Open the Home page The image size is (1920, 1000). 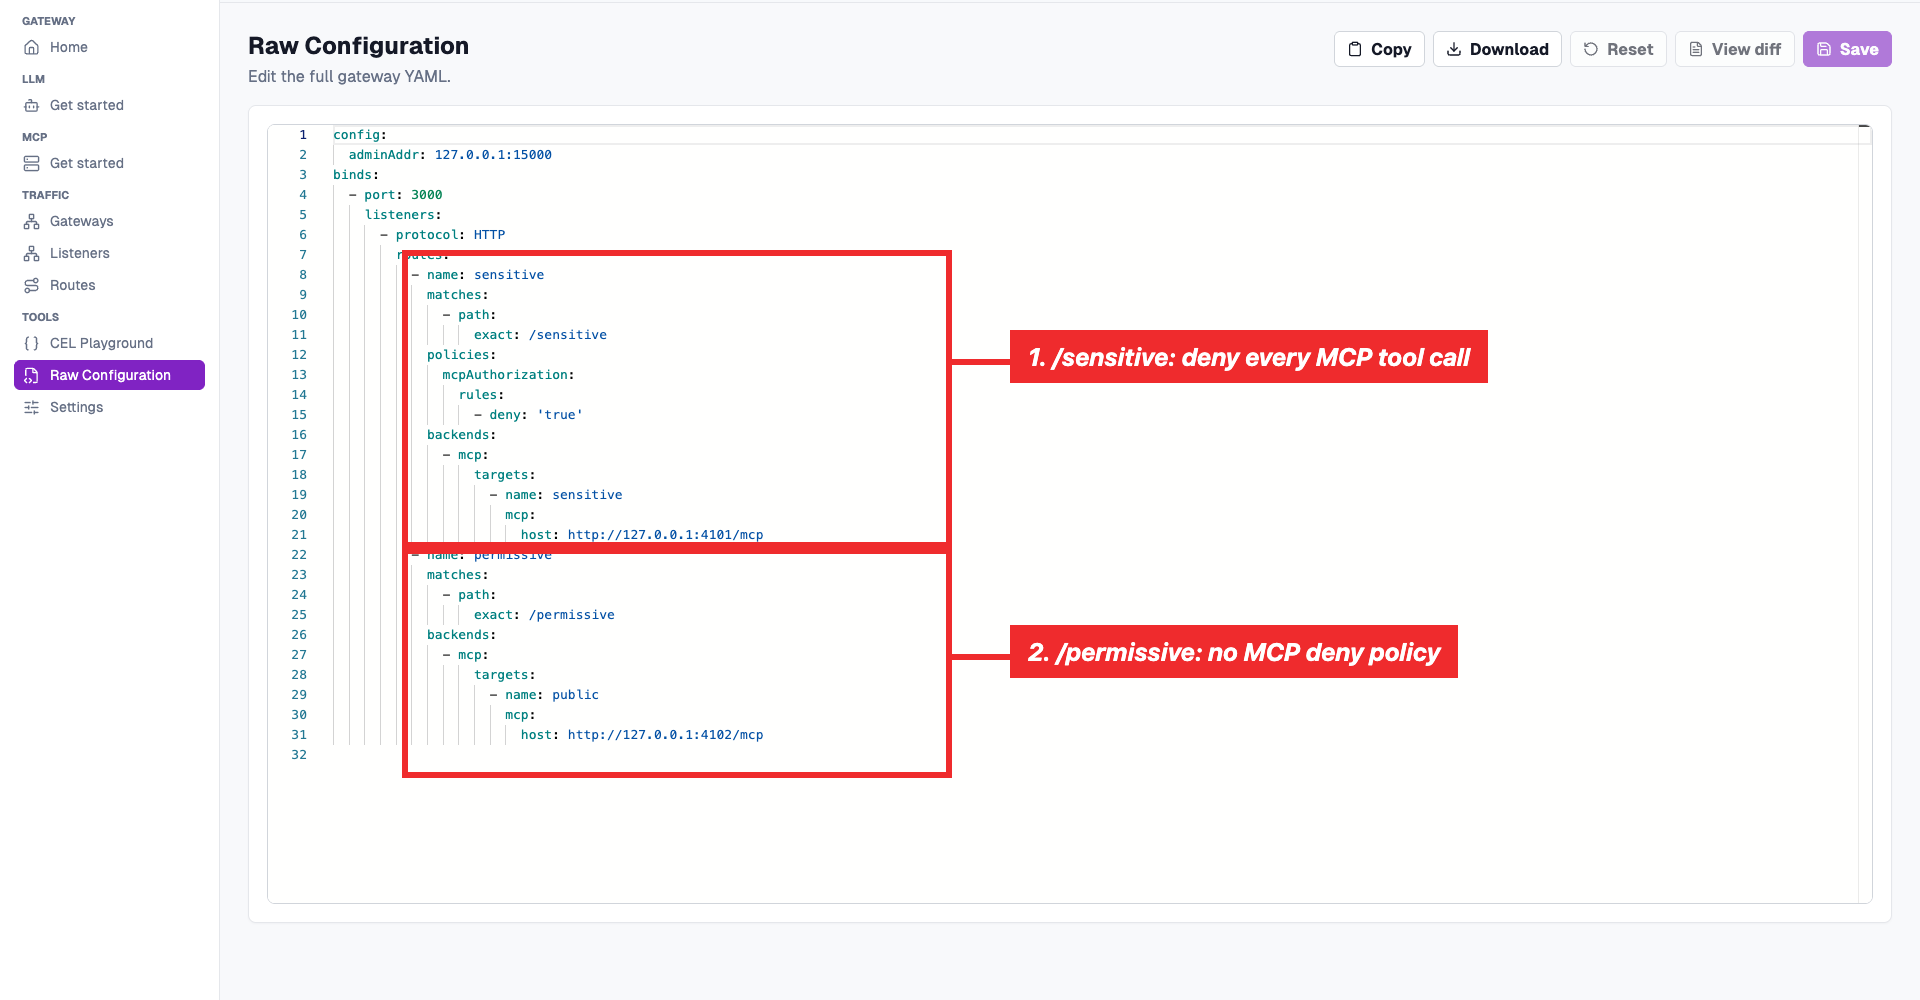[109, 47]
